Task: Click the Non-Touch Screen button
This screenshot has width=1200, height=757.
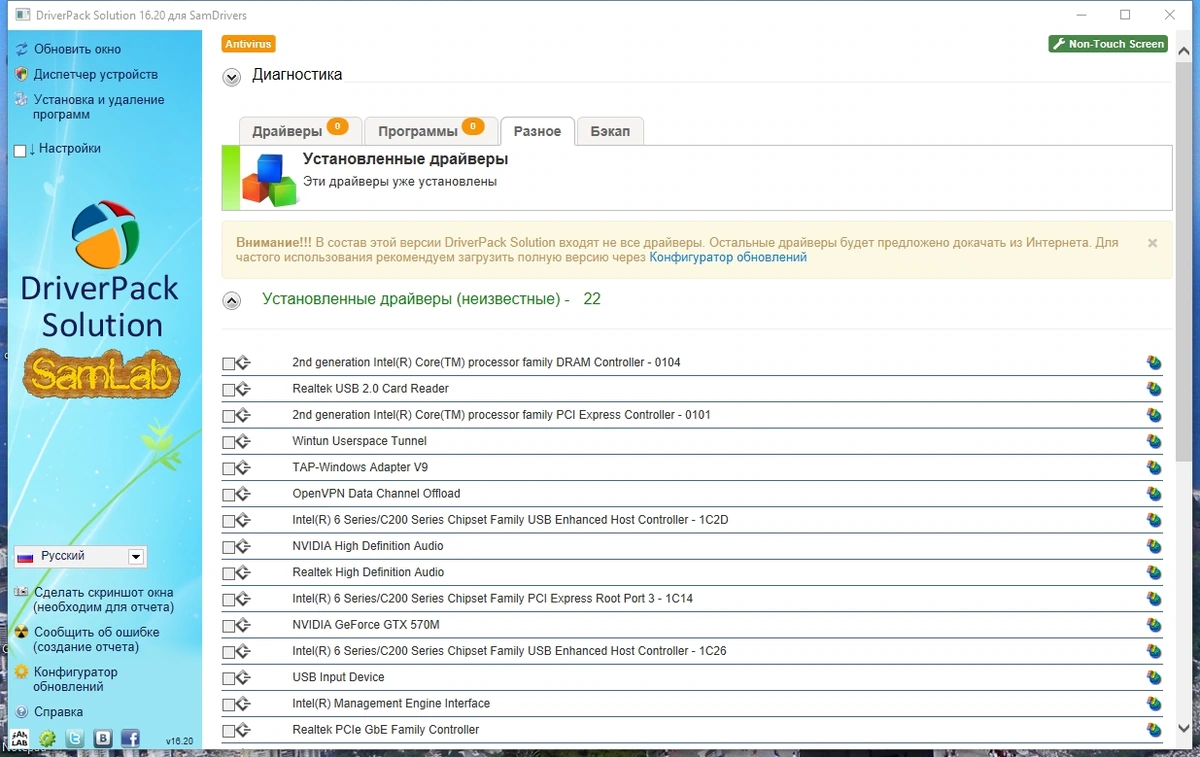Action: tap(1108, 44)
